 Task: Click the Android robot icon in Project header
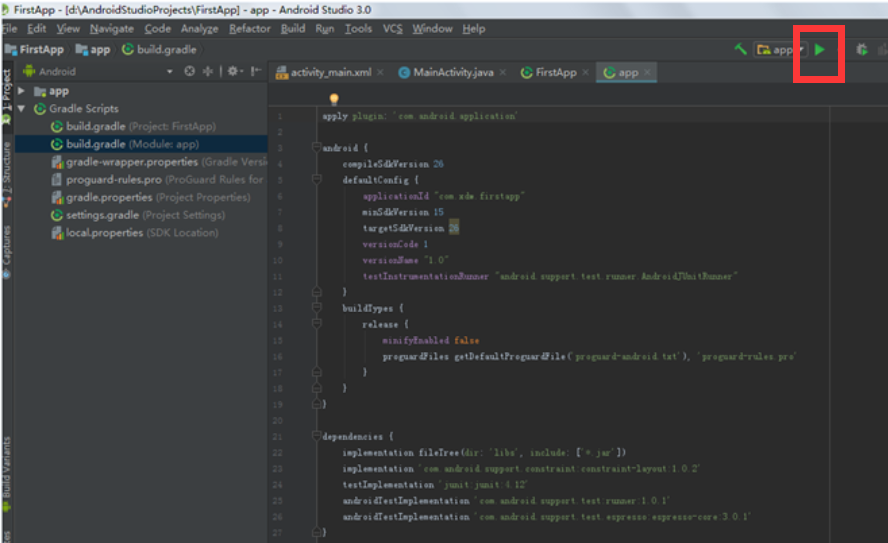tap(29, 71)
